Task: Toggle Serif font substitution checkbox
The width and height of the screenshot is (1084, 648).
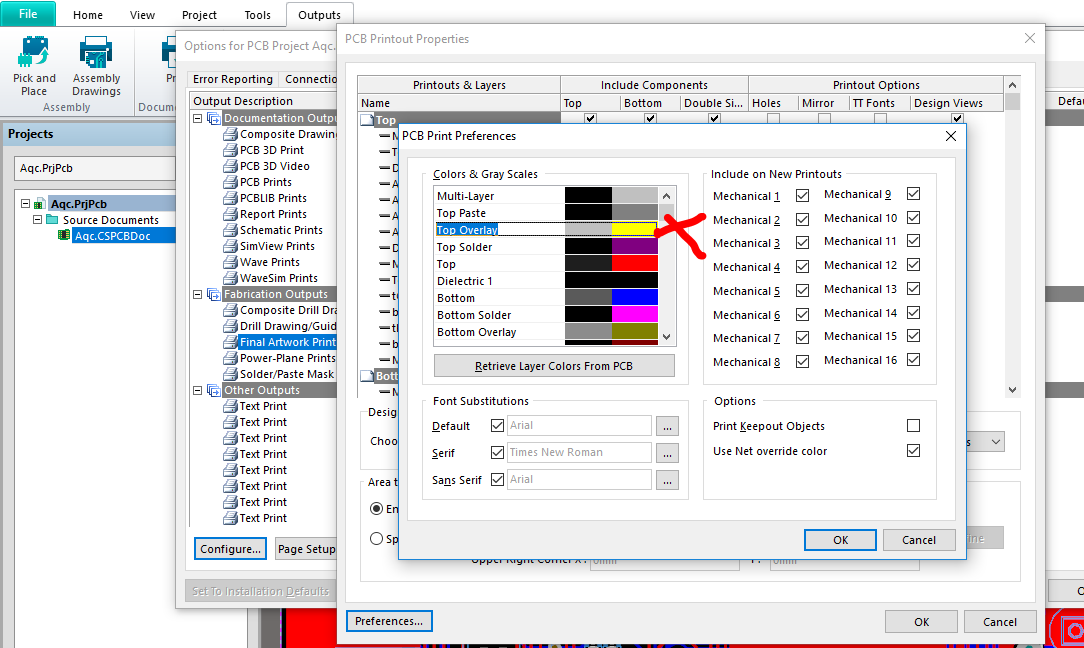Action: coord(496,452)
